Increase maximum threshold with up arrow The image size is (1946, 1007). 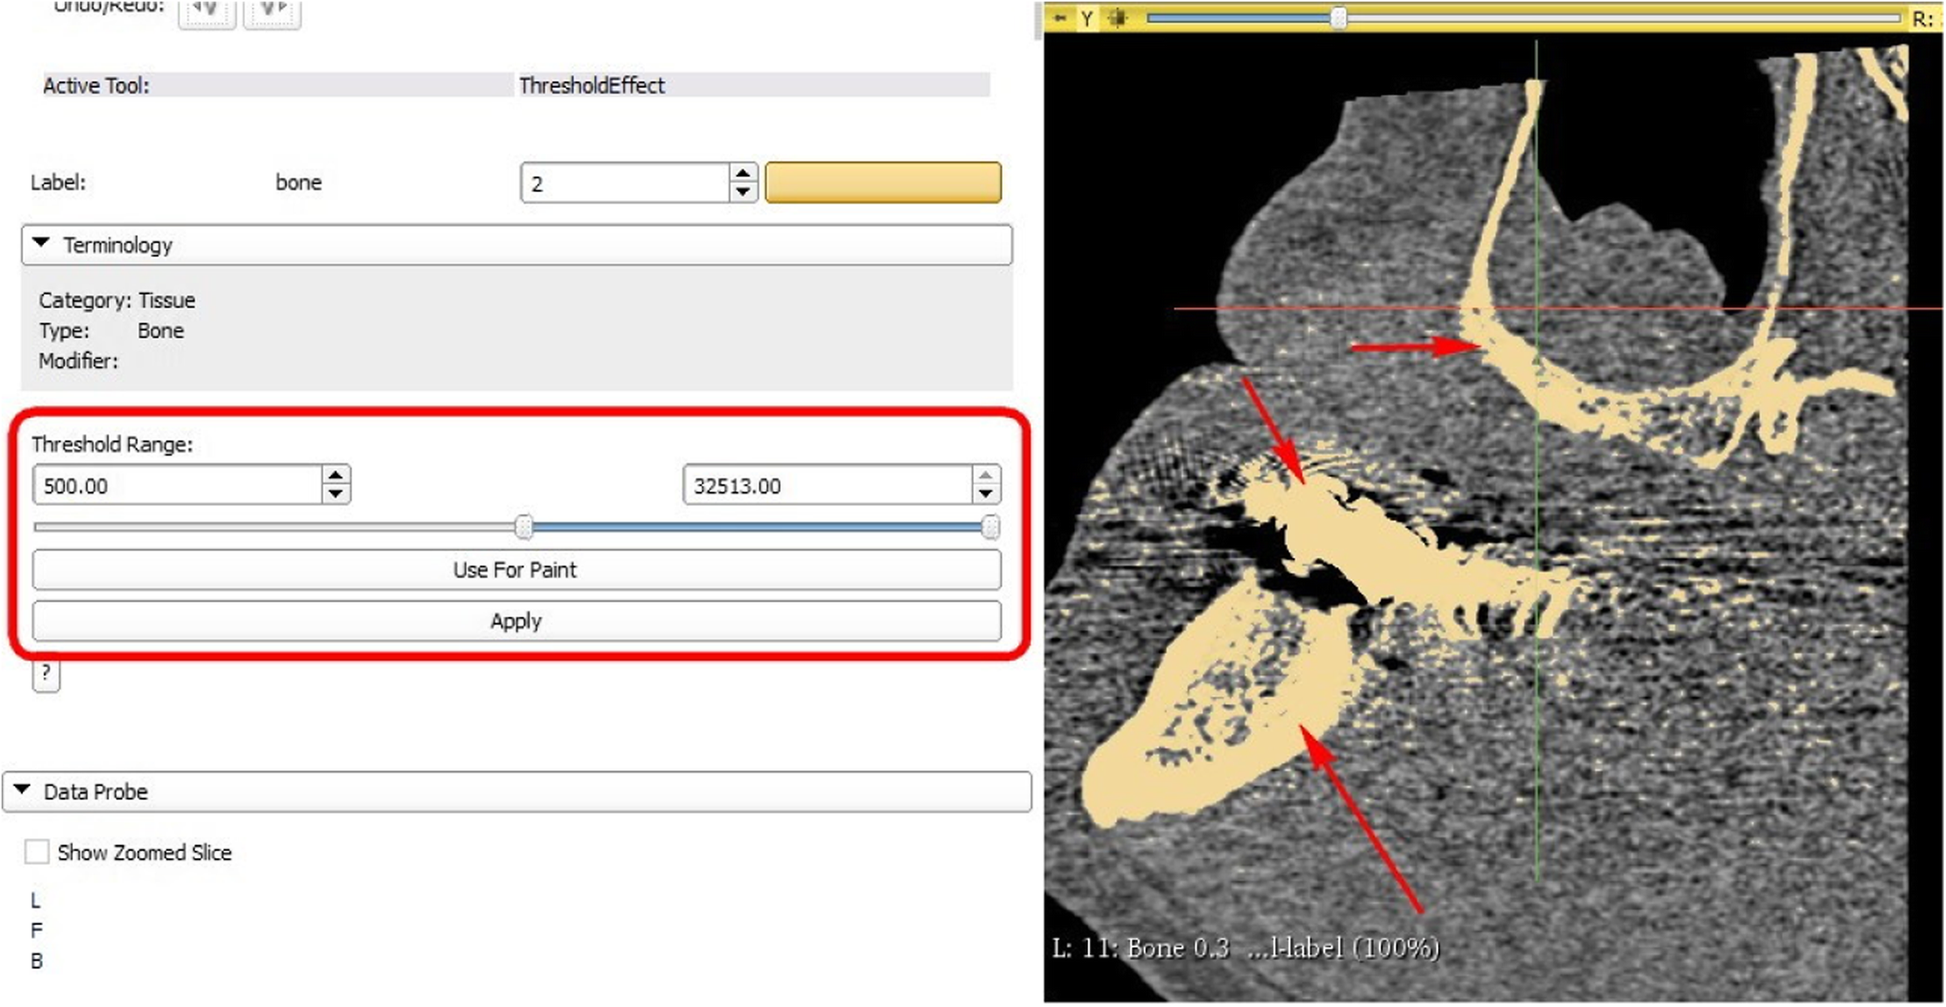coord(986,476)
